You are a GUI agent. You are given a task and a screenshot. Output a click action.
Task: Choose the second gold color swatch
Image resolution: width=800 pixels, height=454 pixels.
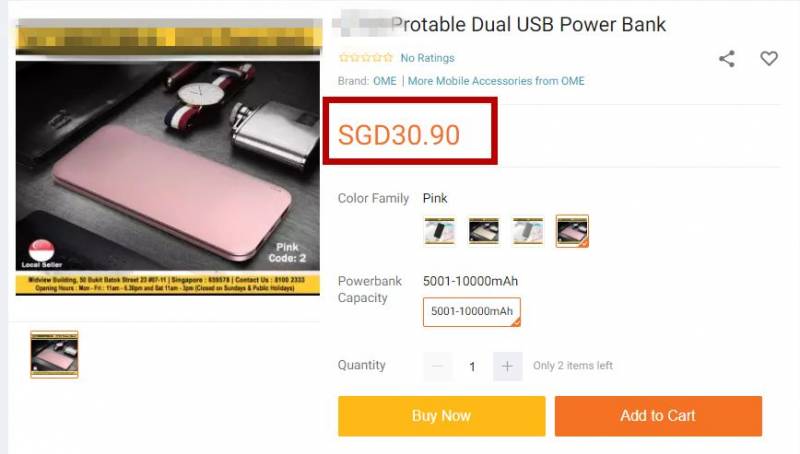(x=484, y=231)
